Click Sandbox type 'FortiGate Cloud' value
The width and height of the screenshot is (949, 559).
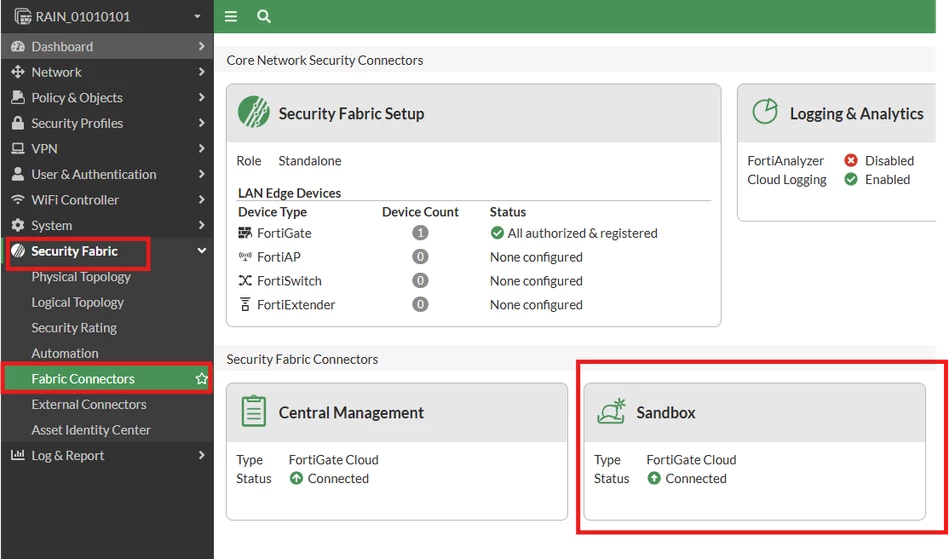tap(691, 460)
